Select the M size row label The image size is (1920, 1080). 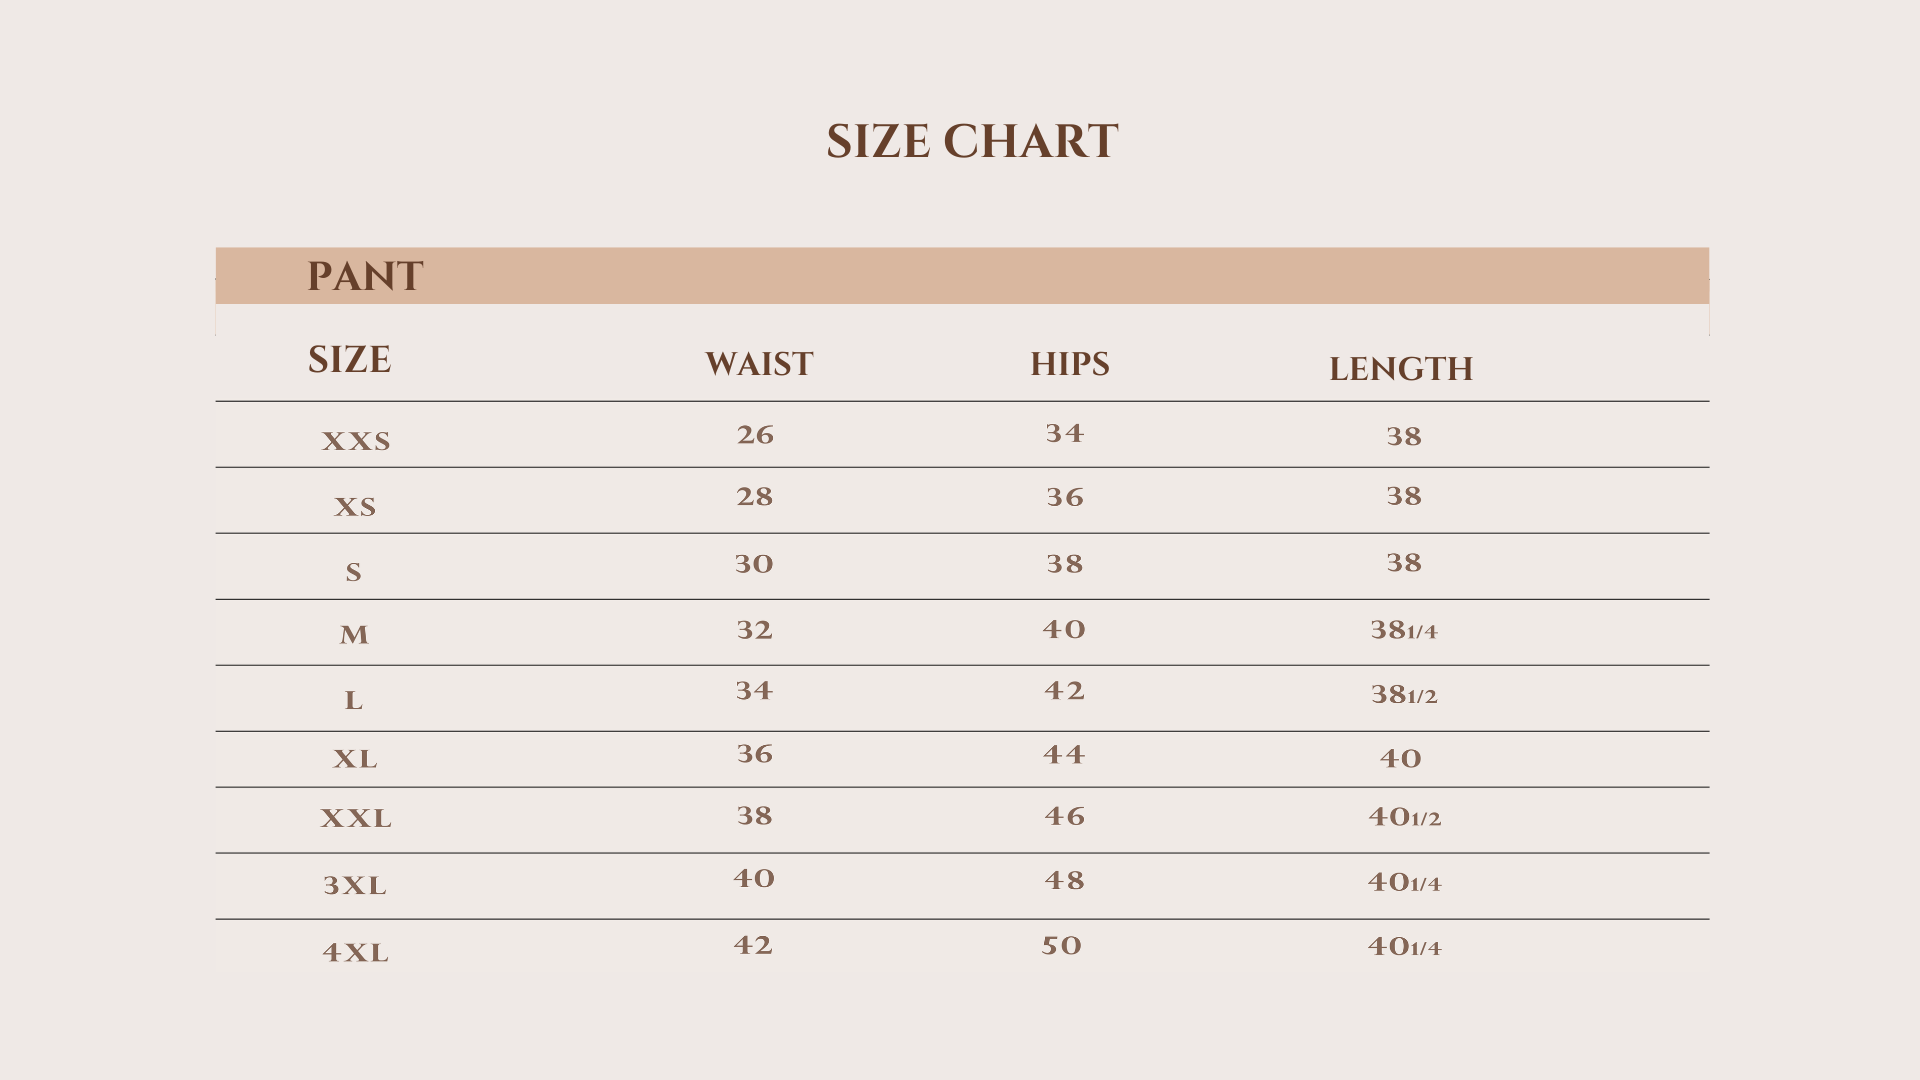(x=354, y=635)
